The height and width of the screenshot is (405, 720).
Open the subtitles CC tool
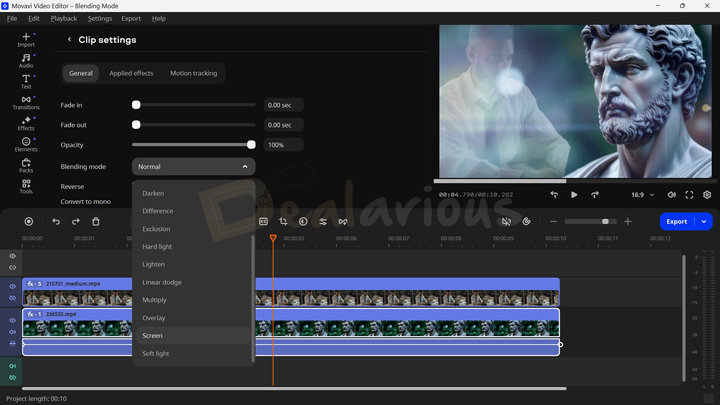click(x=263, y=221)
